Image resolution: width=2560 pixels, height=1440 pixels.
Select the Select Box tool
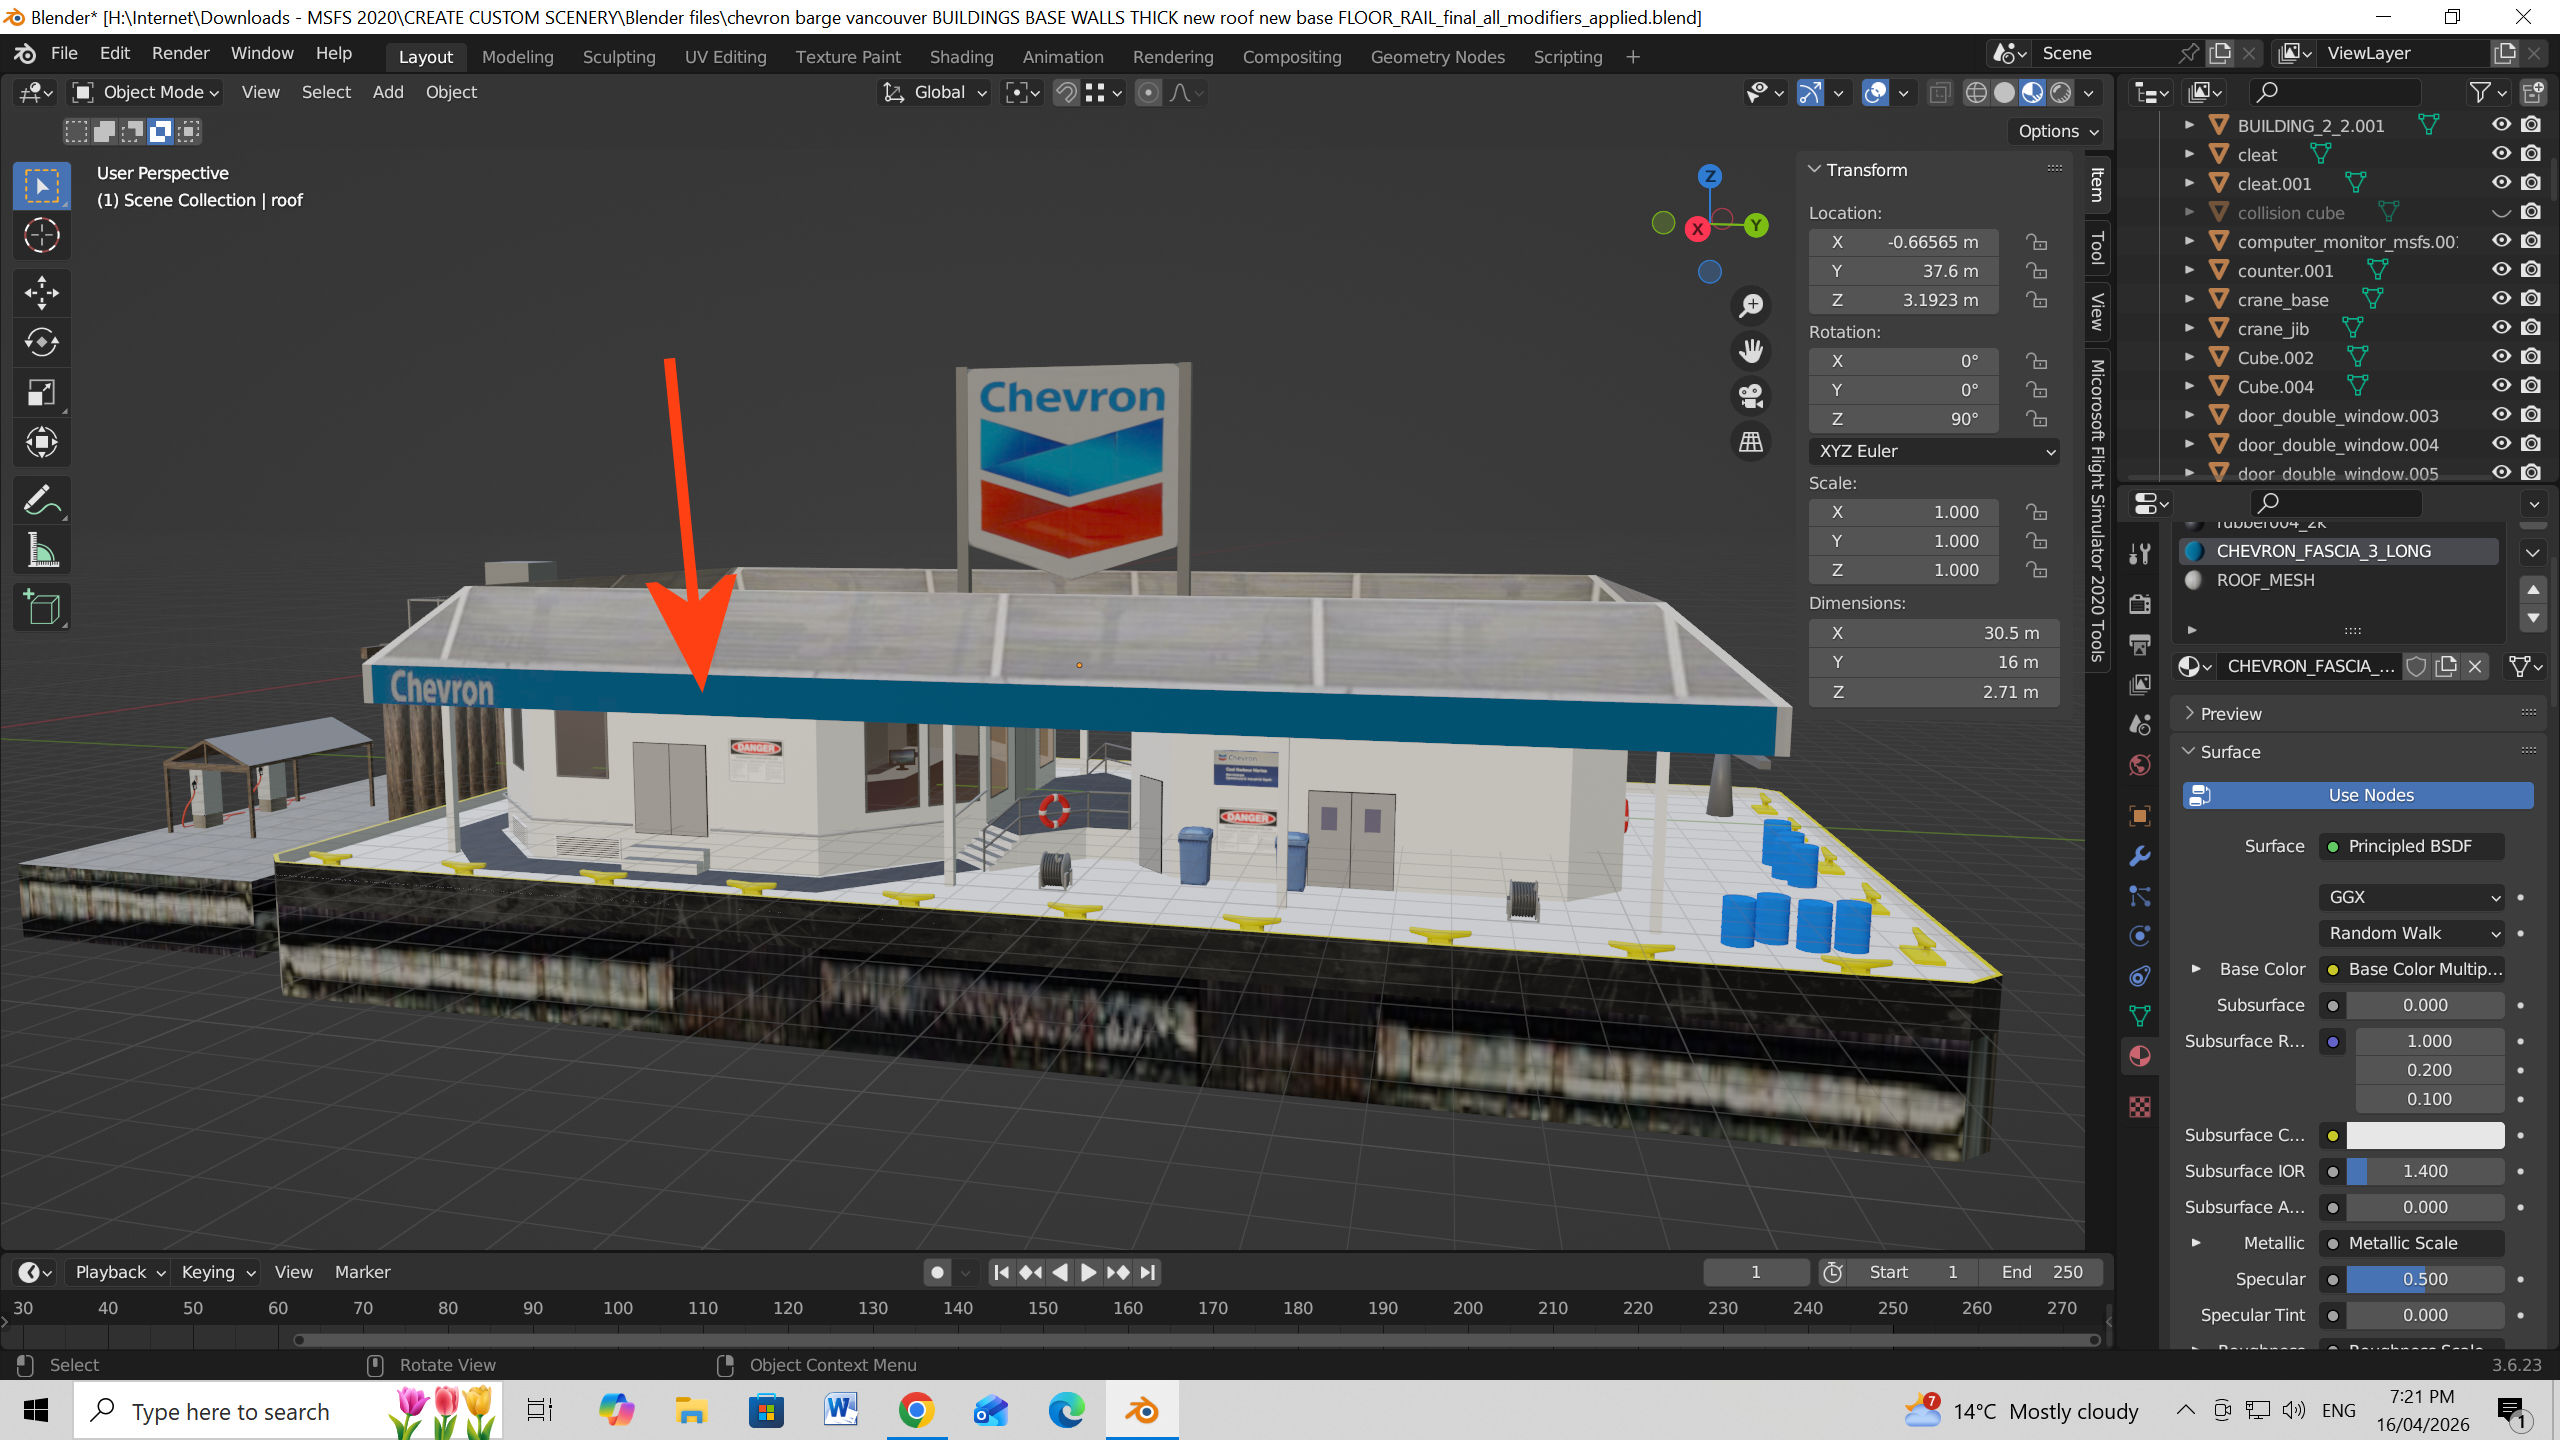point(41,186)
